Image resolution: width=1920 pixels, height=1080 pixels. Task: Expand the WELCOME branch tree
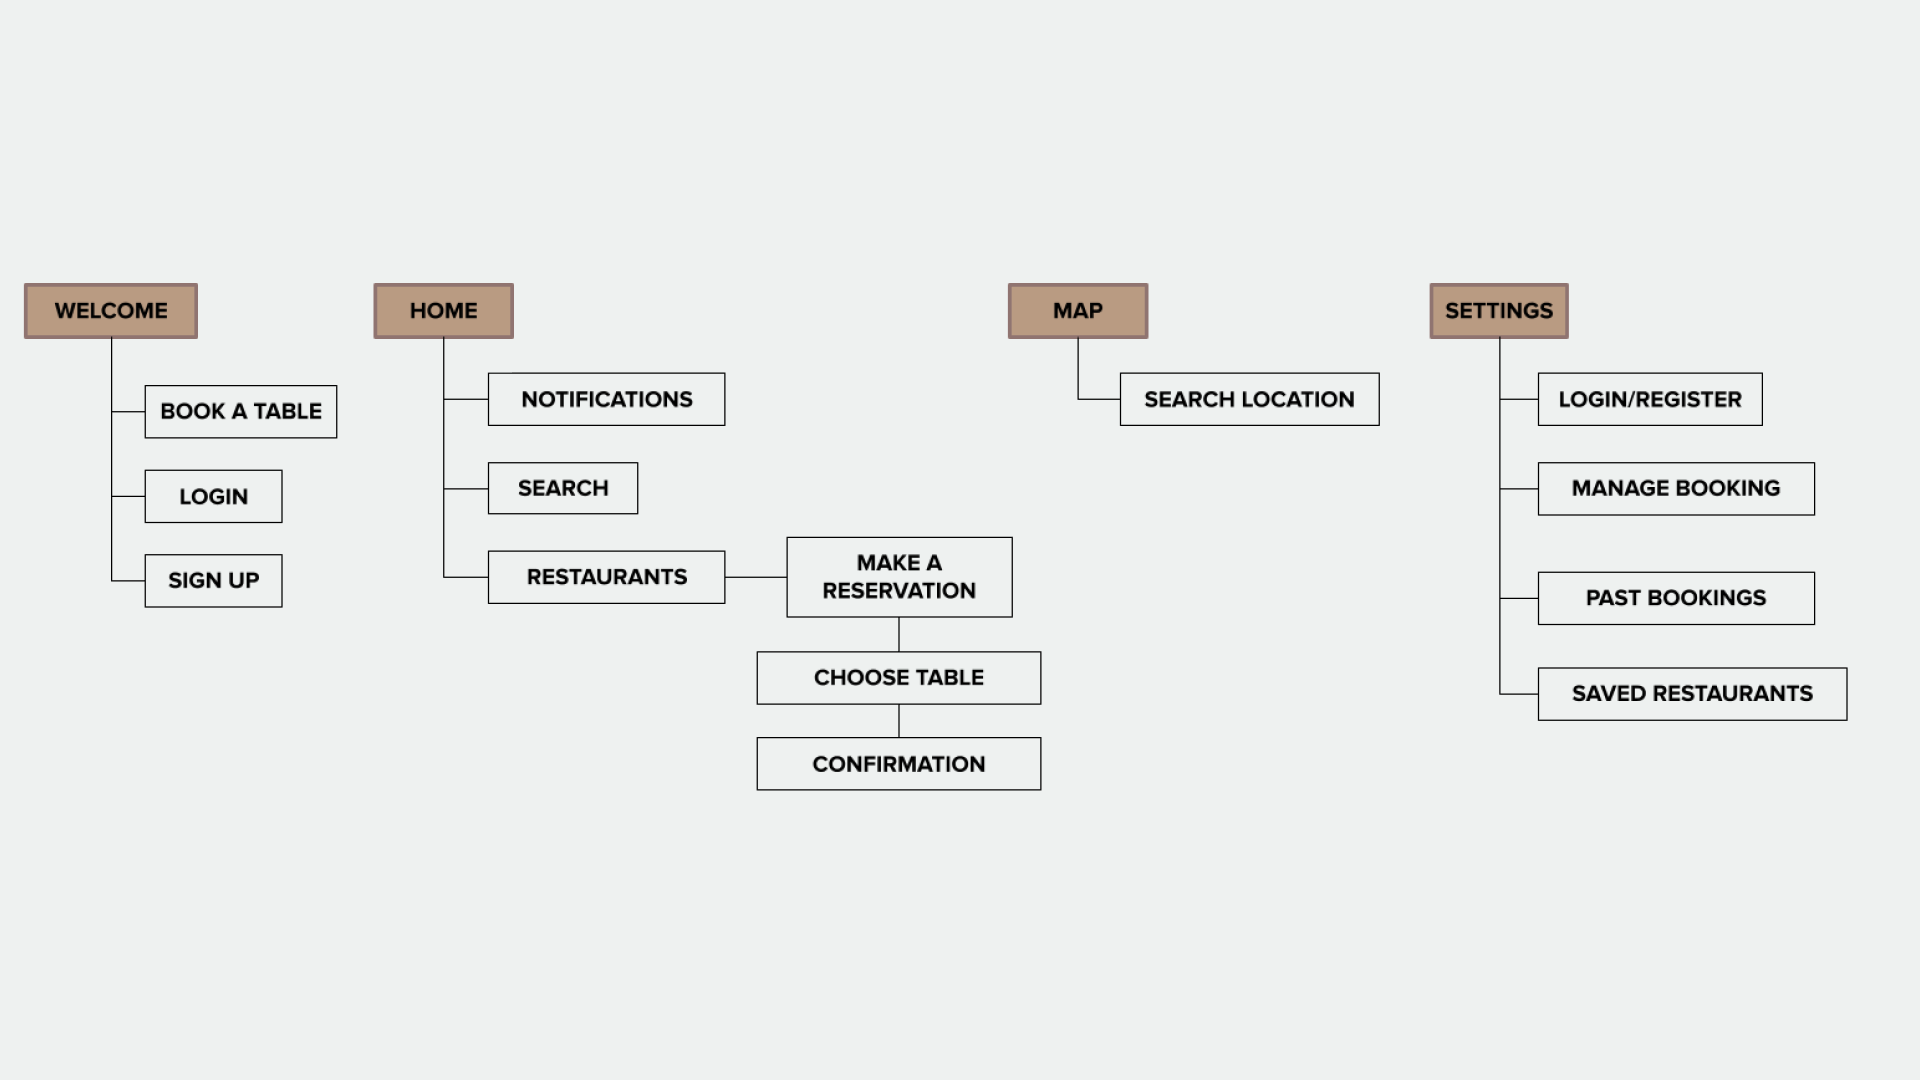tap(111, 310)
